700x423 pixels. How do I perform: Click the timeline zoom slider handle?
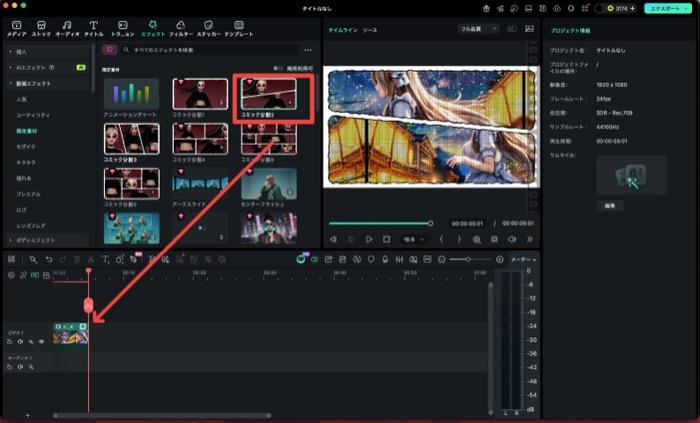point(468,259)
